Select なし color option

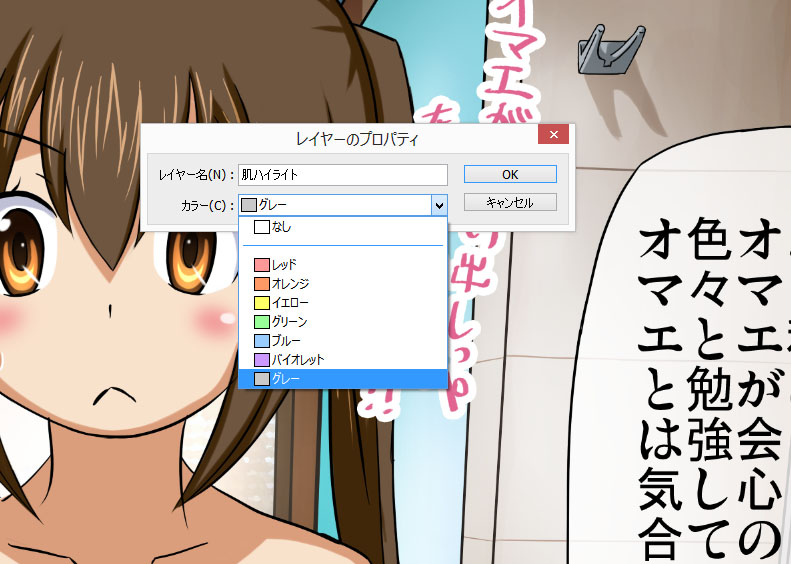point(343,227)
